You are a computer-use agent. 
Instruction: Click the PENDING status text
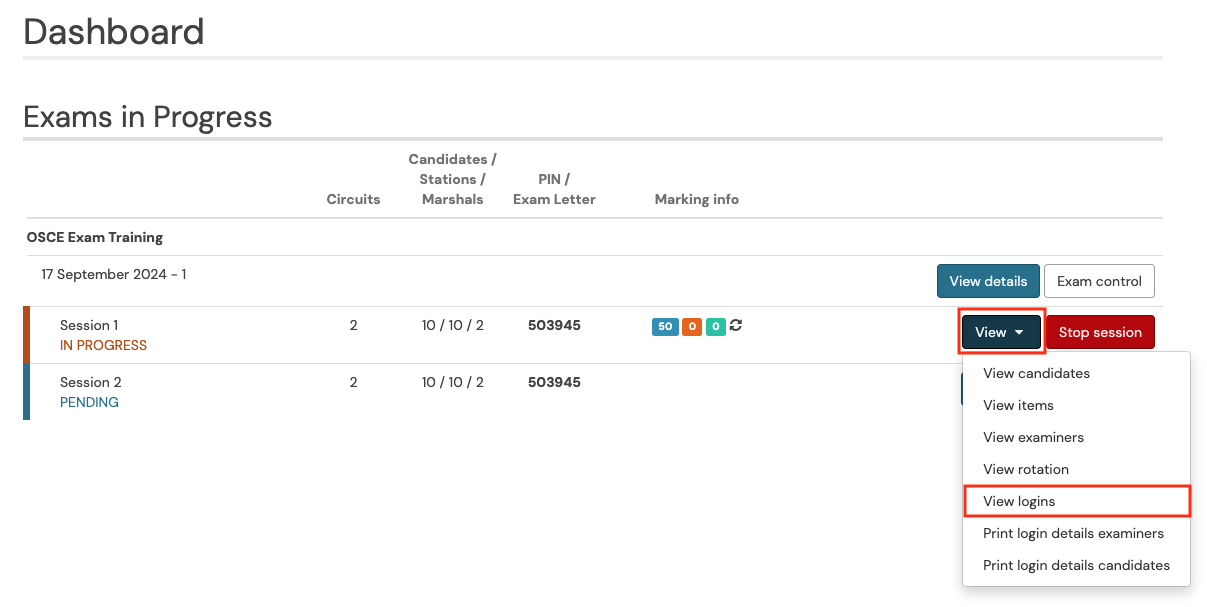pyautogui.click(x=89, y=402)
